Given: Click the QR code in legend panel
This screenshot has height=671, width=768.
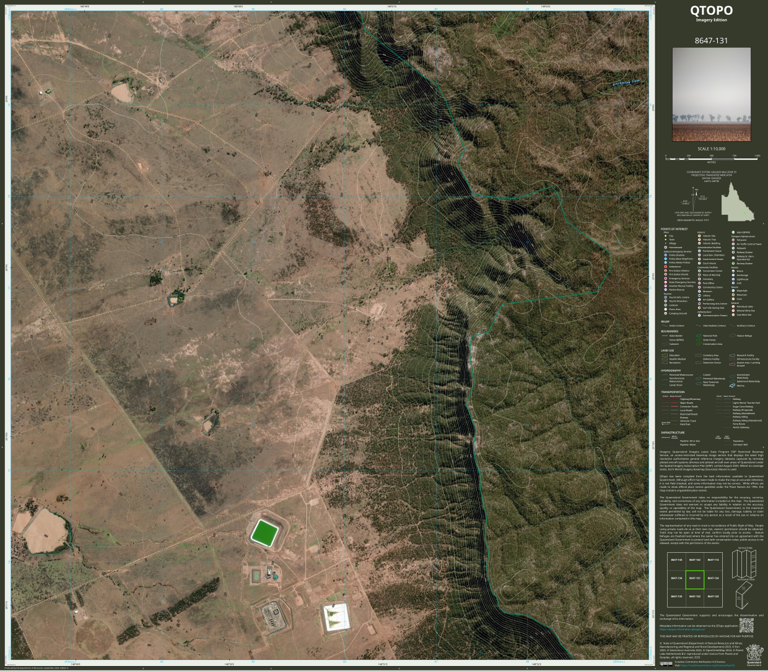Looking at the screenshot, I should coord(746,625).
